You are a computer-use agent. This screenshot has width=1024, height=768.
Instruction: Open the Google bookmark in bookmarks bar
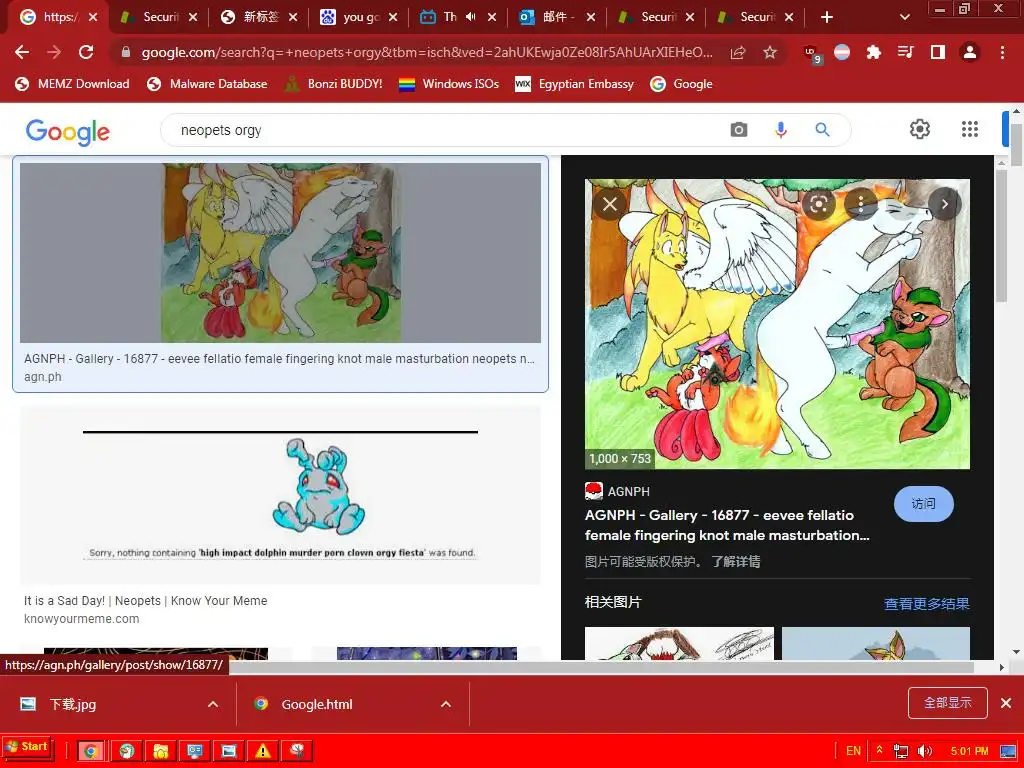682,84
